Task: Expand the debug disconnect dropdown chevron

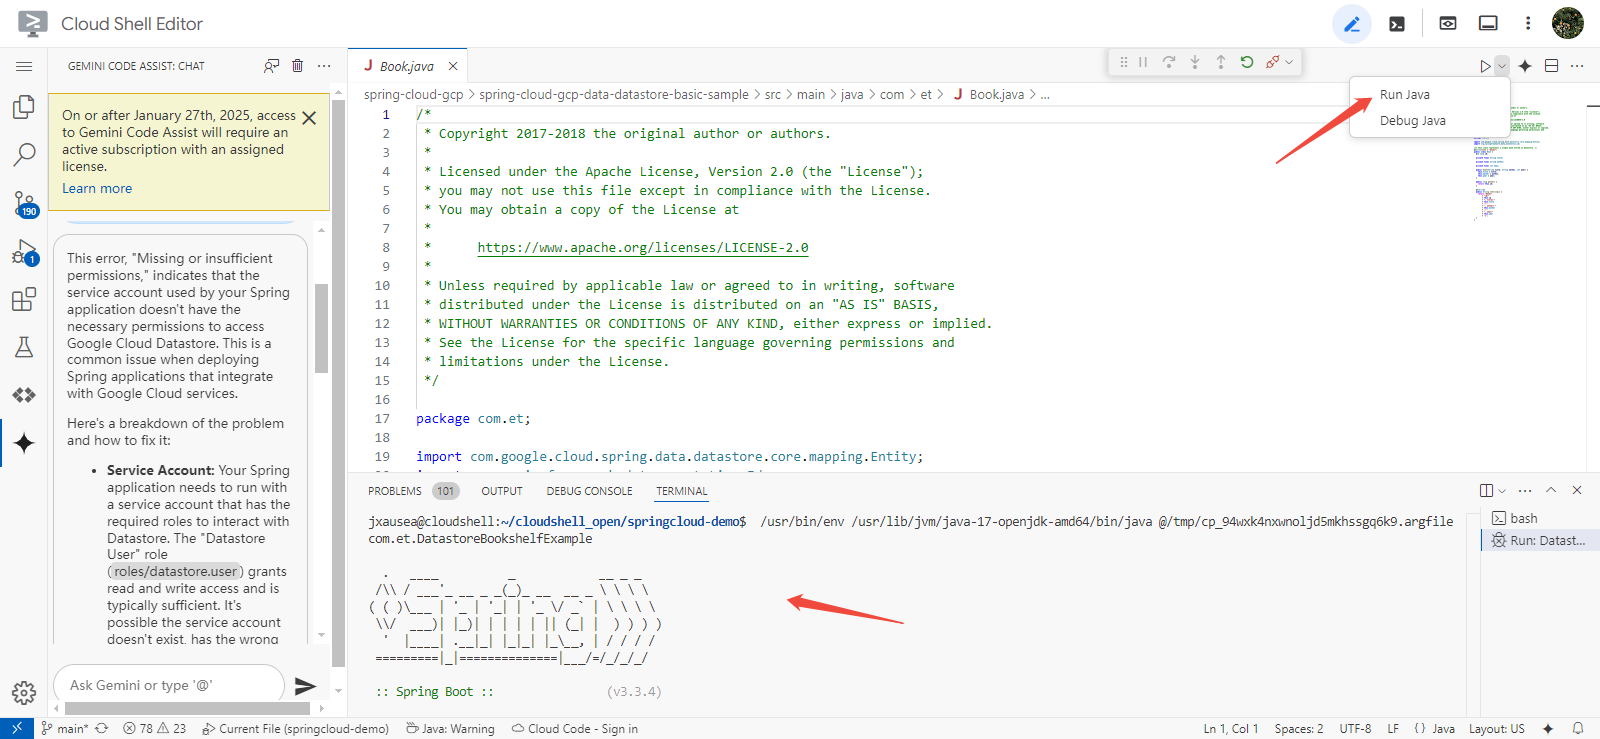Action: [x=1289, y=62]
